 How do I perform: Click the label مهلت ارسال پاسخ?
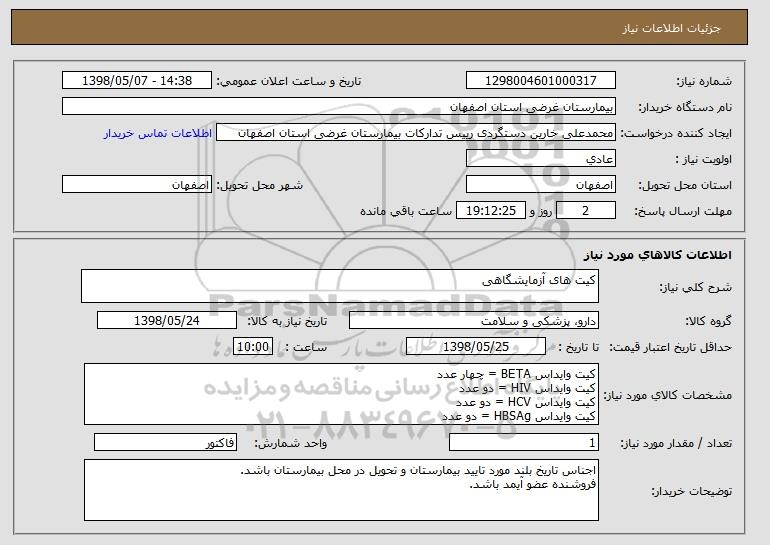pos(683,211)
